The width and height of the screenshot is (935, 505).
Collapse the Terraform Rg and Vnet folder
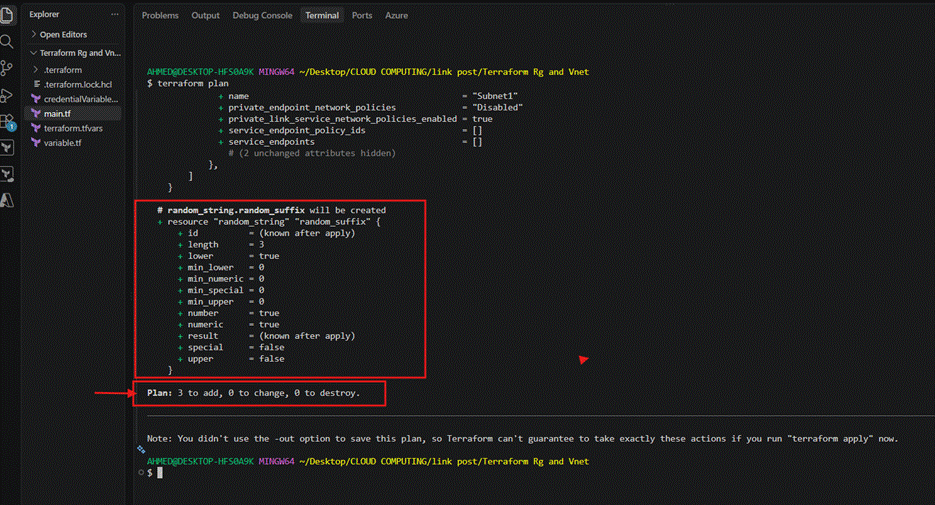[x=75, y=53]
